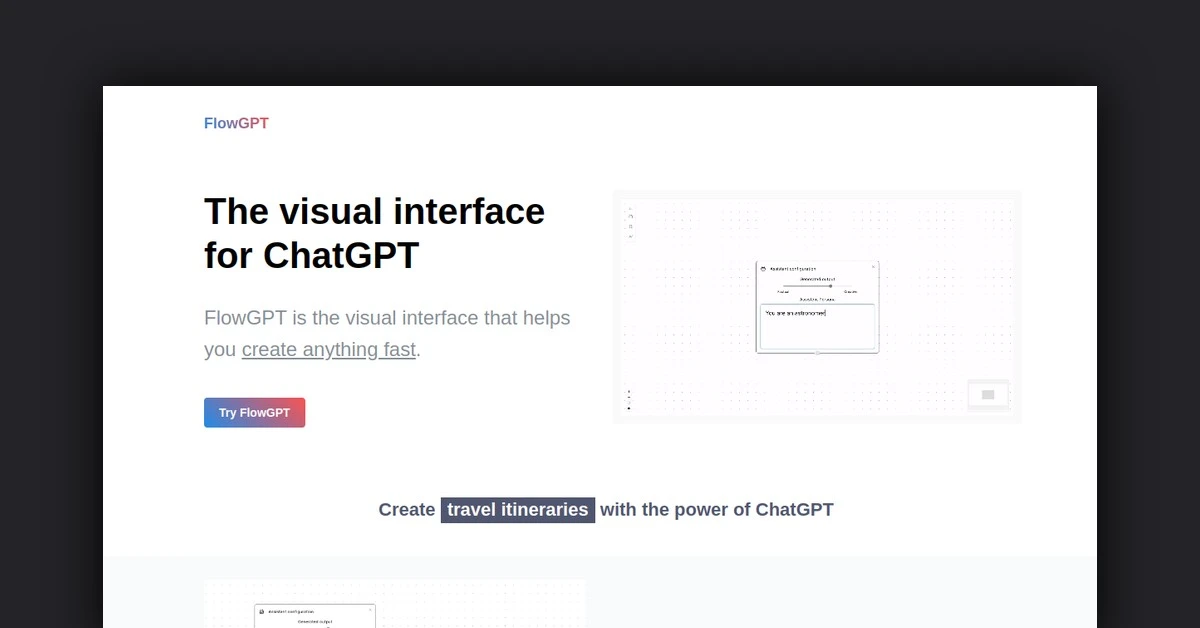Click the highlighted "travel itineraries" phrase
The width and height of the screenshot is (1200, 628).
pyautogui.click(x=517, y=510)
